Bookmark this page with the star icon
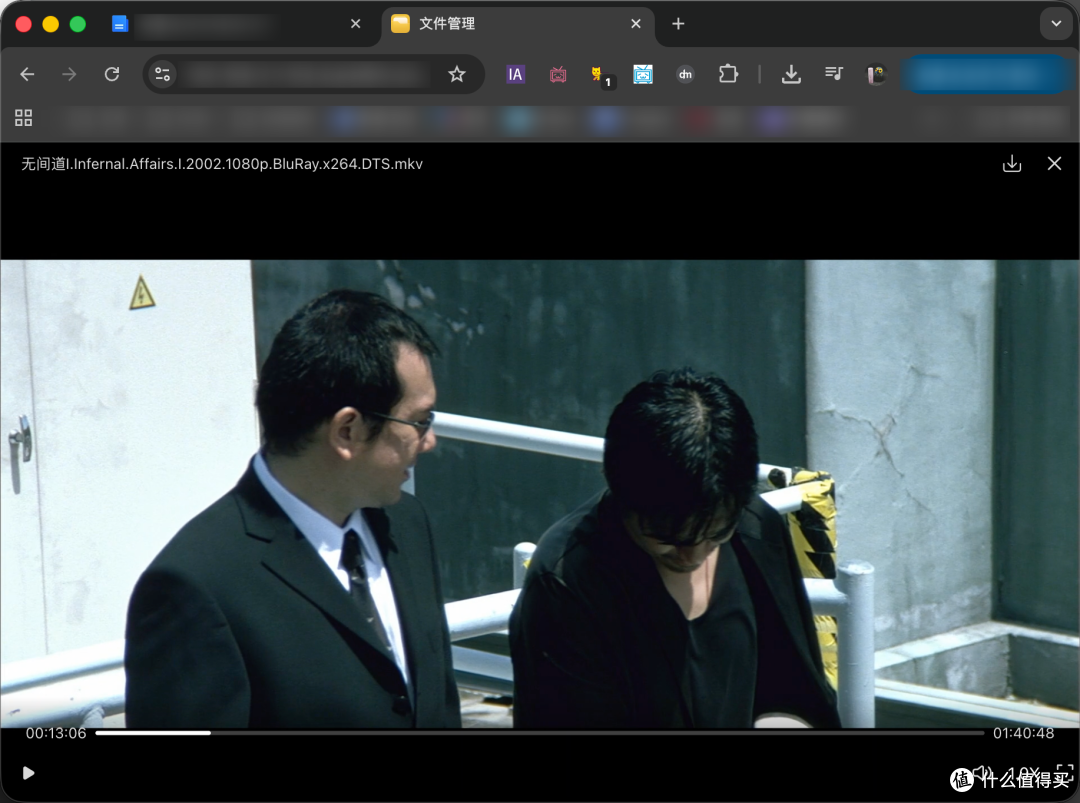The width and height of the screenshot is (1080, 803). 457,74
